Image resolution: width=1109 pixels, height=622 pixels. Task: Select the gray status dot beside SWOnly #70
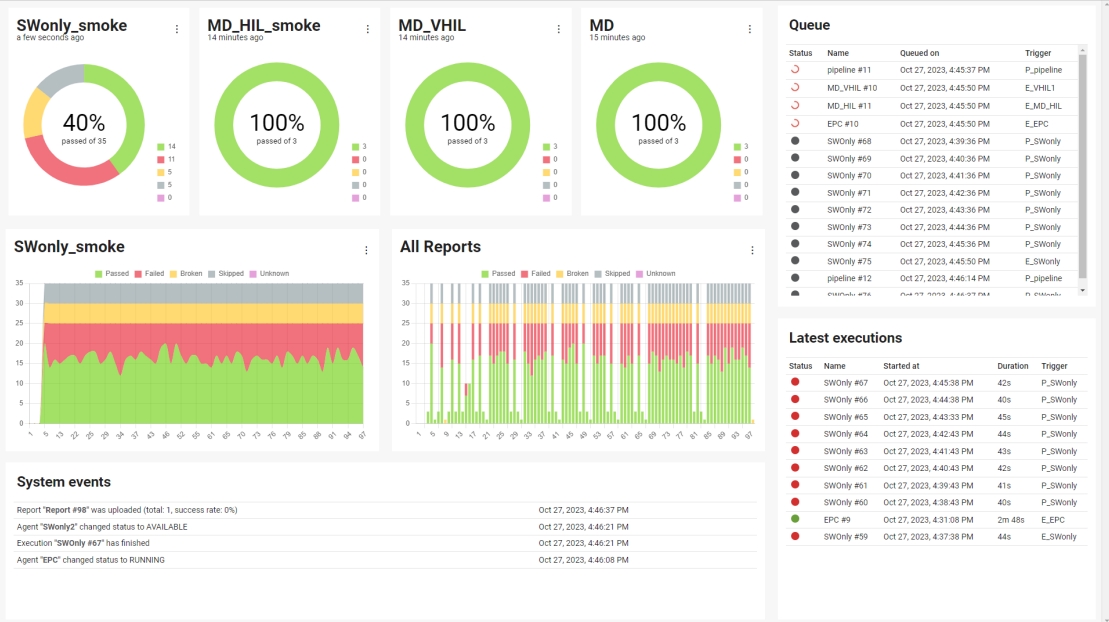[795, 175]
